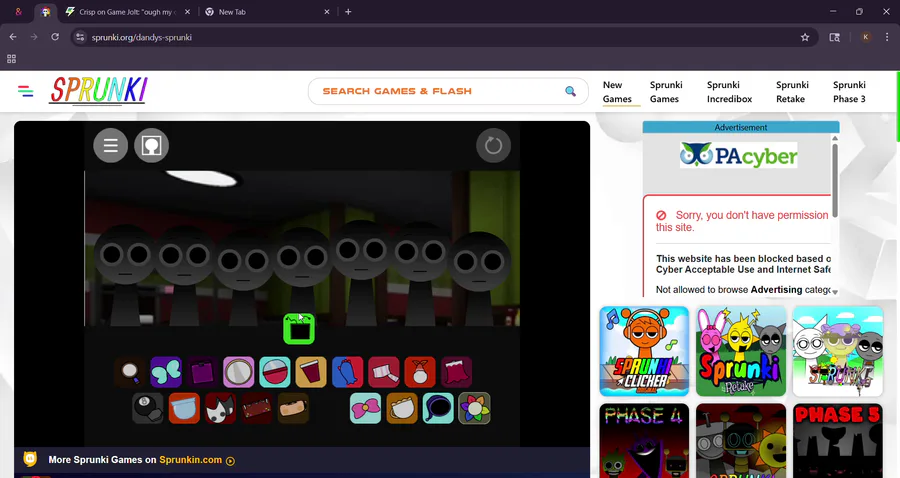Choose the rainbow flower icon

474,408
